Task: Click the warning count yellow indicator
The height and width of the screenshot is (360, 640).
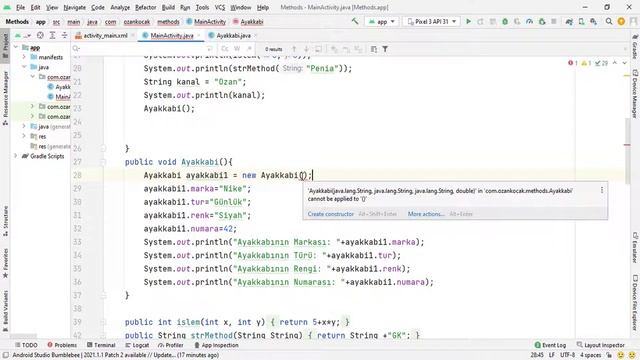Action: [x=586, y=63]
